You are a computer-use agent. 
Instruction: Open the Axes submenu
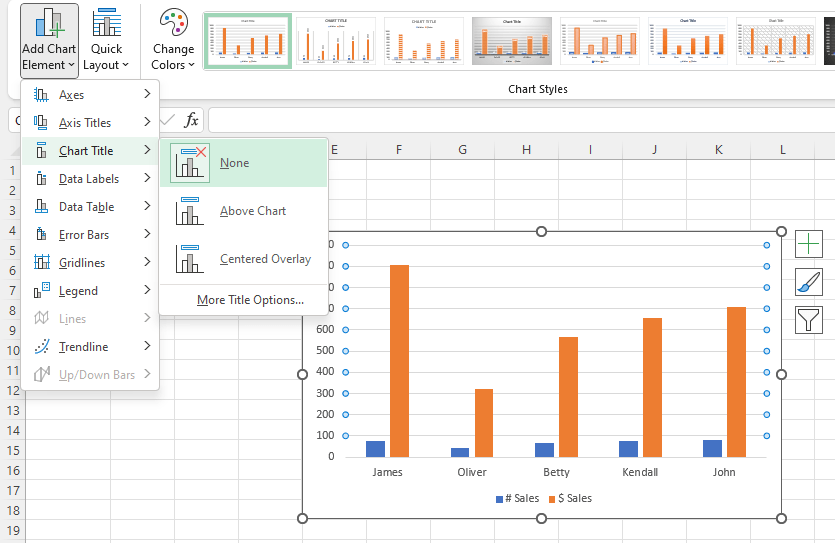[x=90, y=95]
